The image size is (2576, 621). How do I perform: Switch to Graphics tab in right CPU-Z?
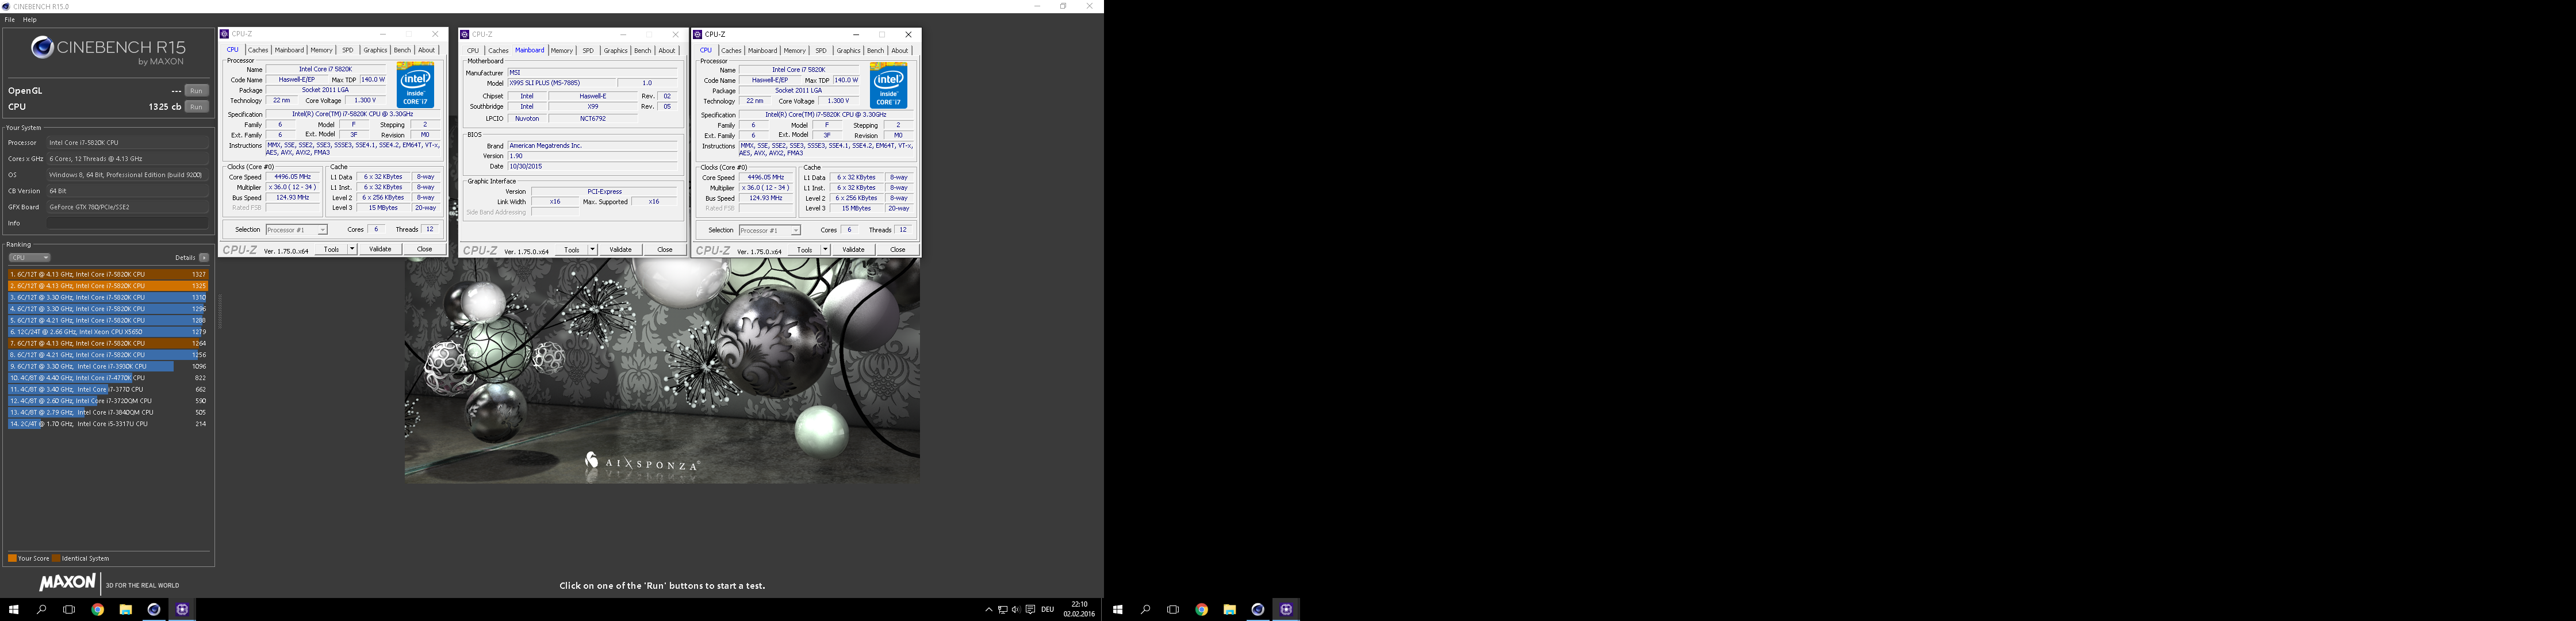coord(848,50)
